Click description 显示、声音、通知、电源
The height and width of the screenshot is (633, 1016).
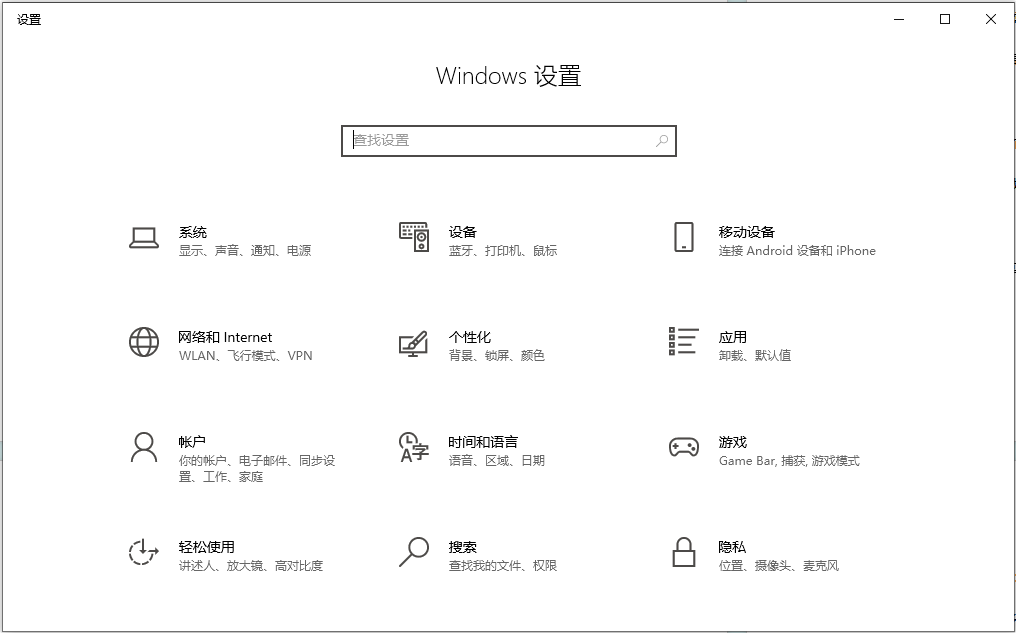[x=245, y=251]
